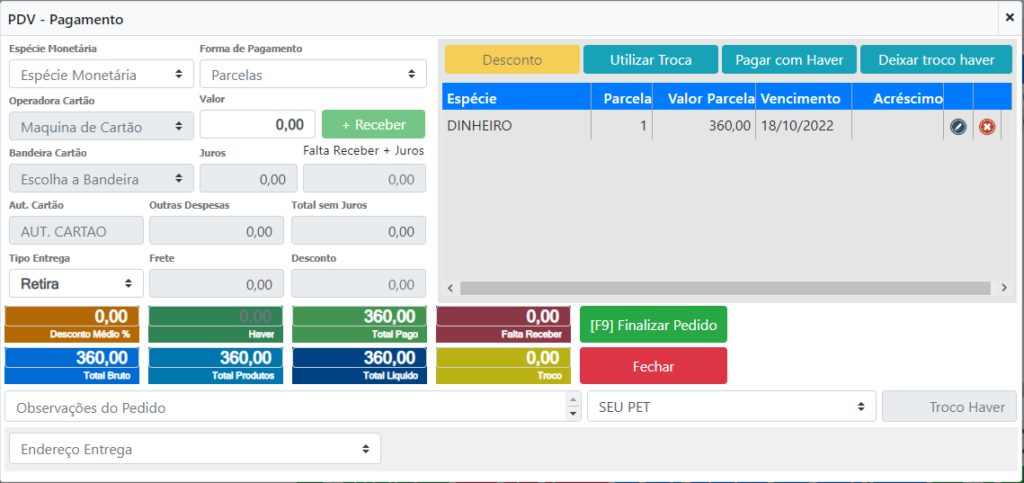Select the SEU PET dropdown
Screen dimensions: 1024x483
(x=729, y=407)
